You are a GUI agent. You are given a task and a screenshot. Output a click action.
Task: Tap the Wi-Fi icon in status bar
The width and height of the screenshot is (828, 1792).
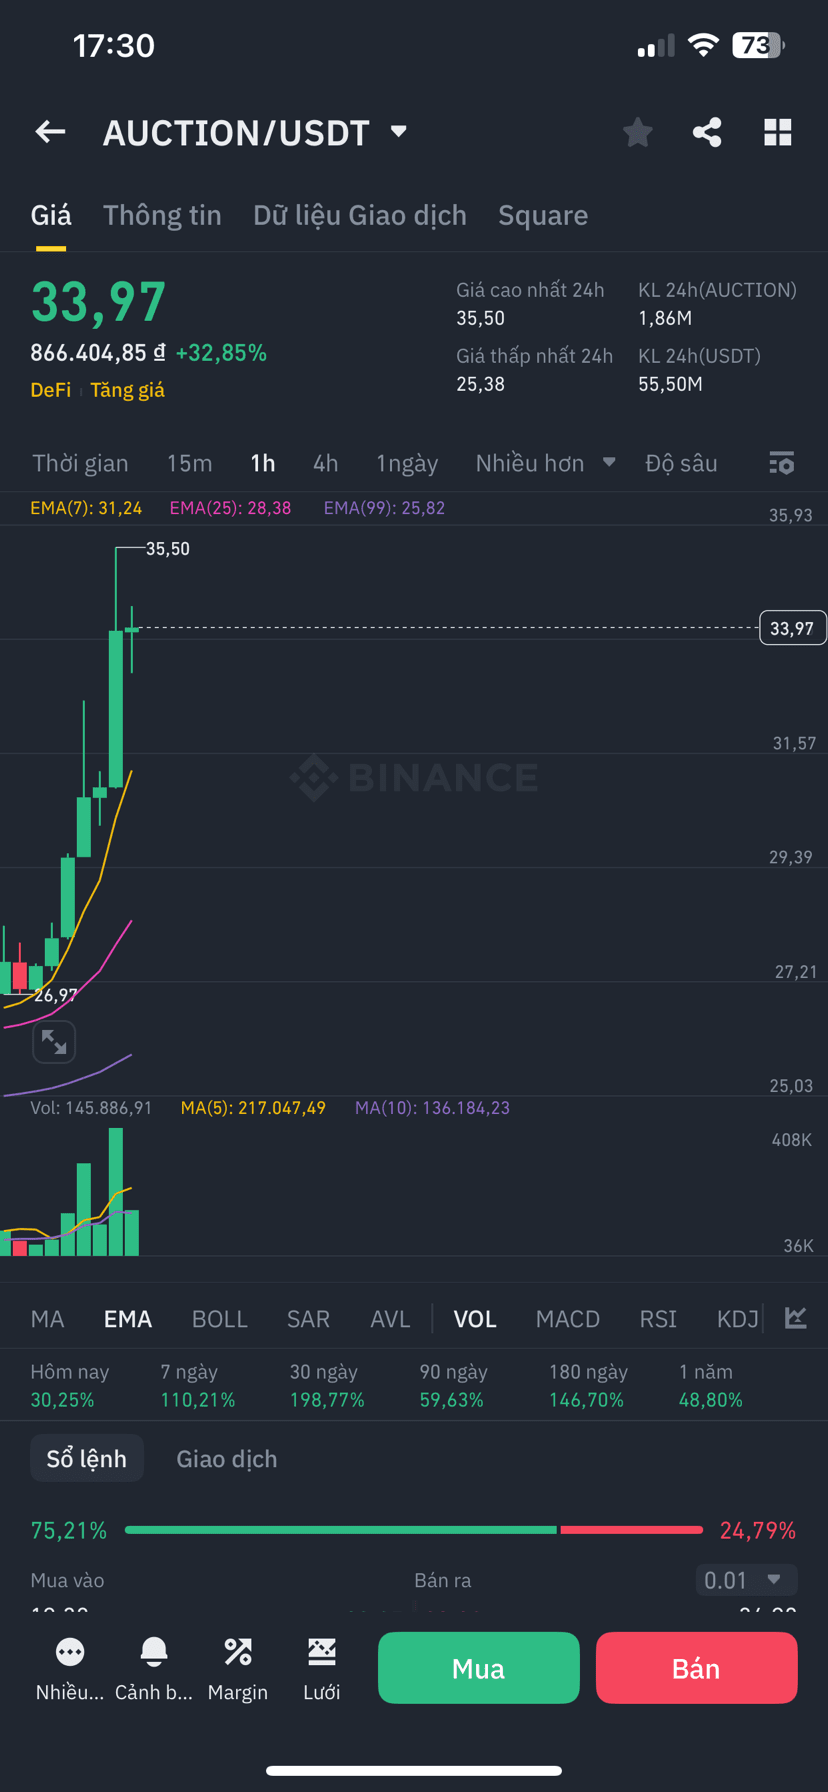pyautogui.click(x=704, y=45)
